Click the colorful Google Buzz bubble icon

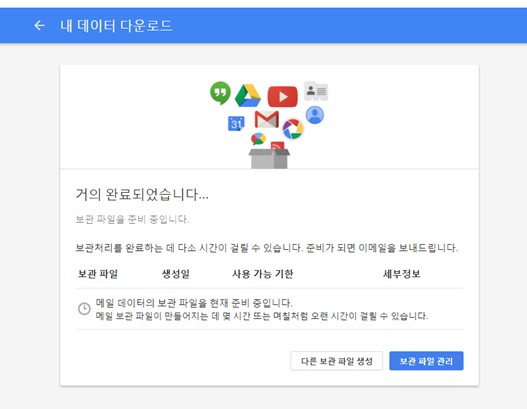tap(258, 138)
